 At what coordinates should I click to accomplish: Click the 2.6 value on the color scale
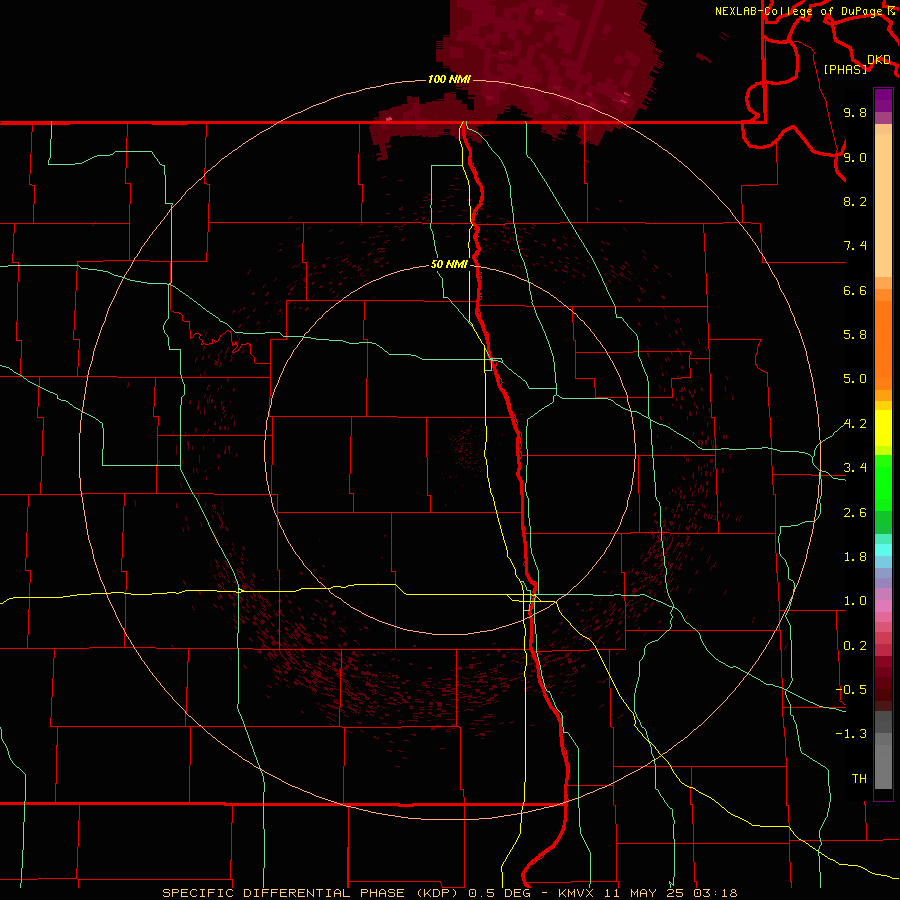(855, 513)
